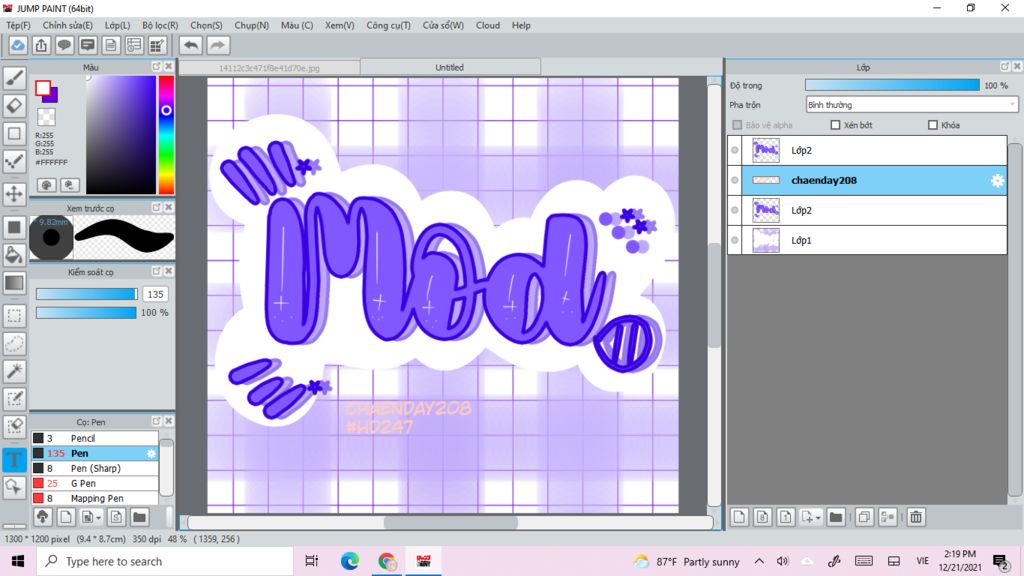
Task: Select the Bucket fill tool
Action: point(14,255)
